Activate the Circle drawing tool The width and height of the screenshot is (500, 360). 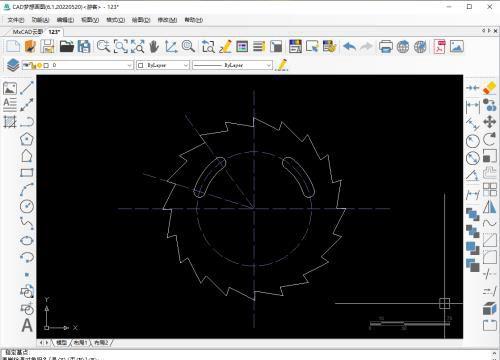point(27,206)
